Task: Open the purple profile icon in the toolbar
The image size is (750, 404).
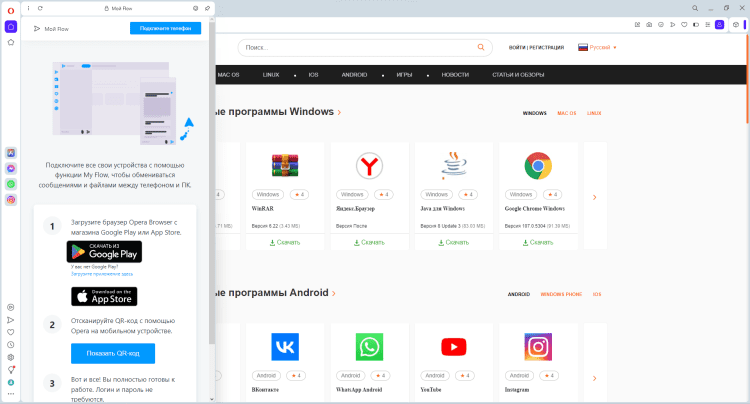Action: (719, 24)
